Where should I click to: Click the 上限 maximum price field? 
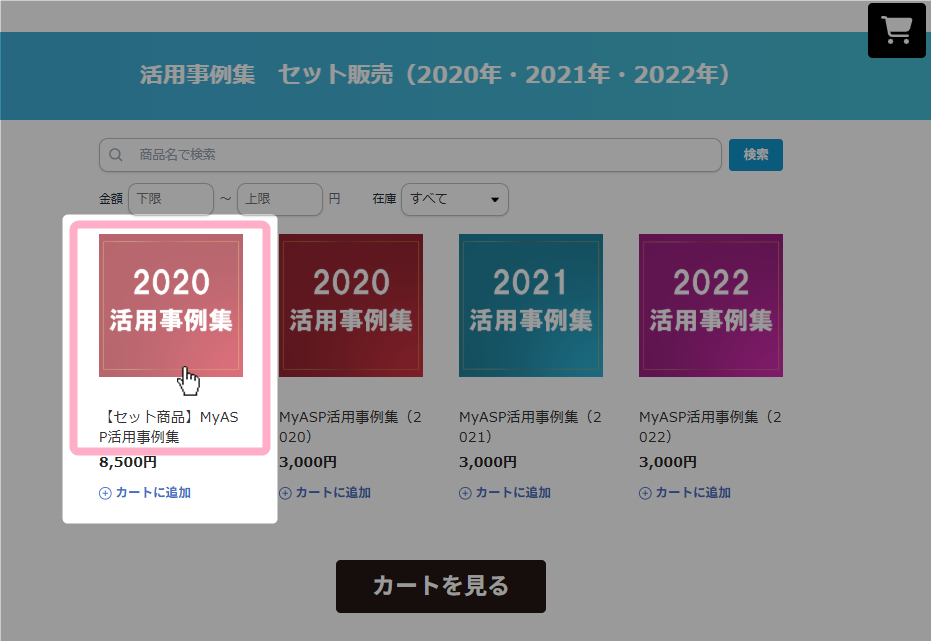(x=280, y=199)
